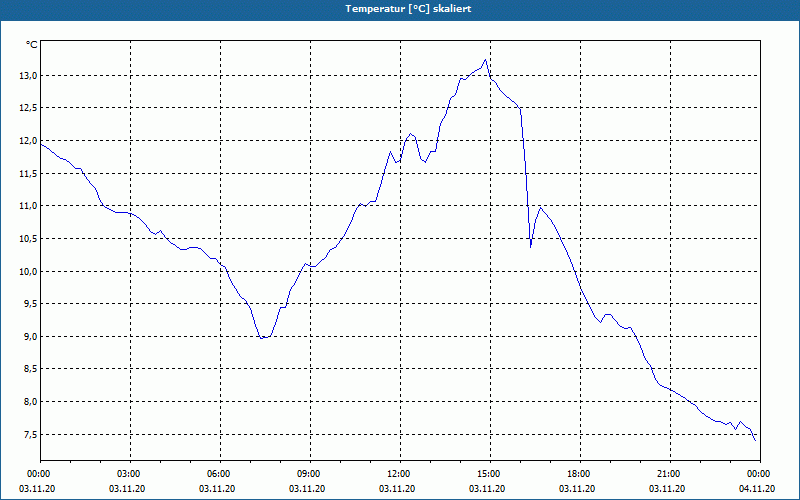Select the 9,5 y-axis label
The image size is (800, 500).
(x=30, y=304)
